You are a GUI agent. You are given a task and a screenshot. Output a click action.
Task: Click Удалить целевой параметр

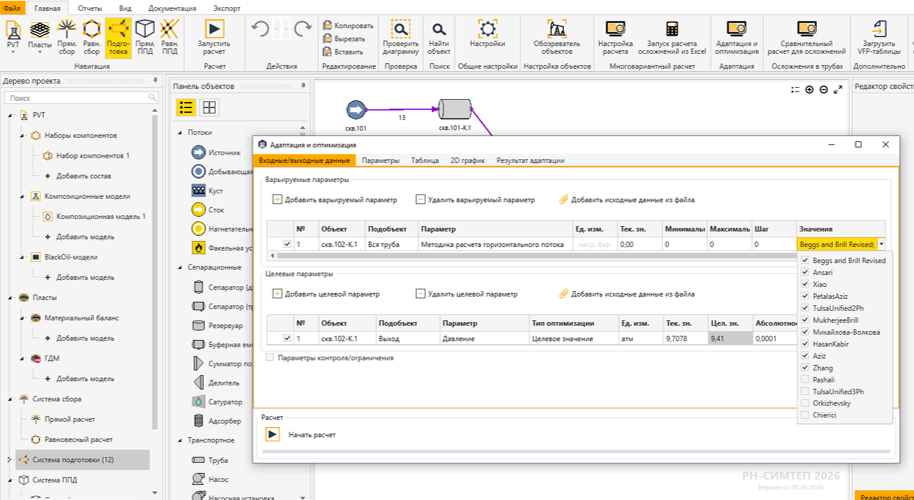pyautogui.click(x=467, y=294)
